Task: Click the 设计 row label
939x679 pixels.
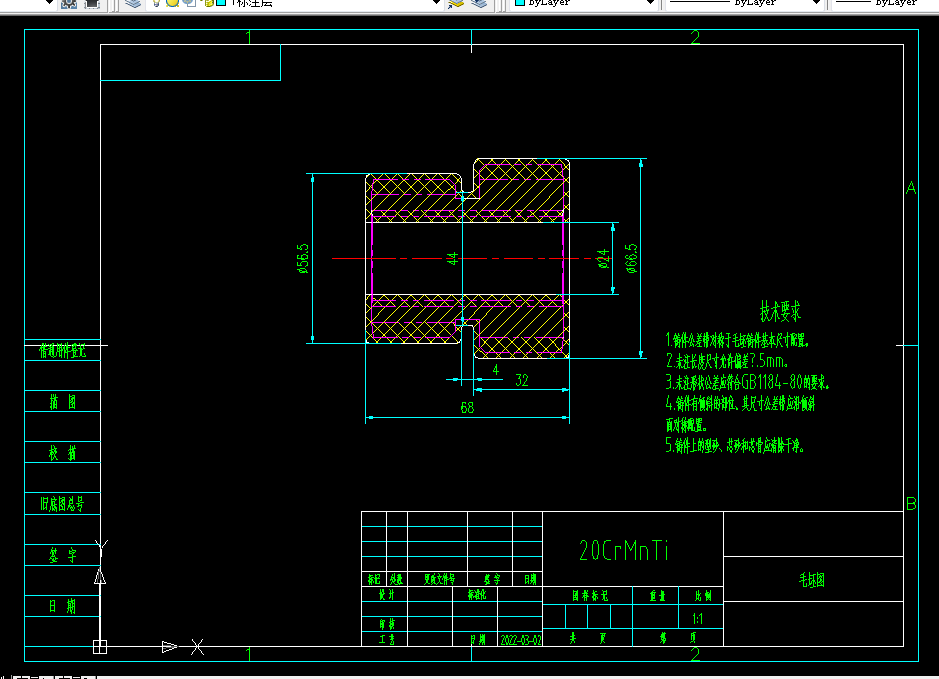Action: point(386,594)
